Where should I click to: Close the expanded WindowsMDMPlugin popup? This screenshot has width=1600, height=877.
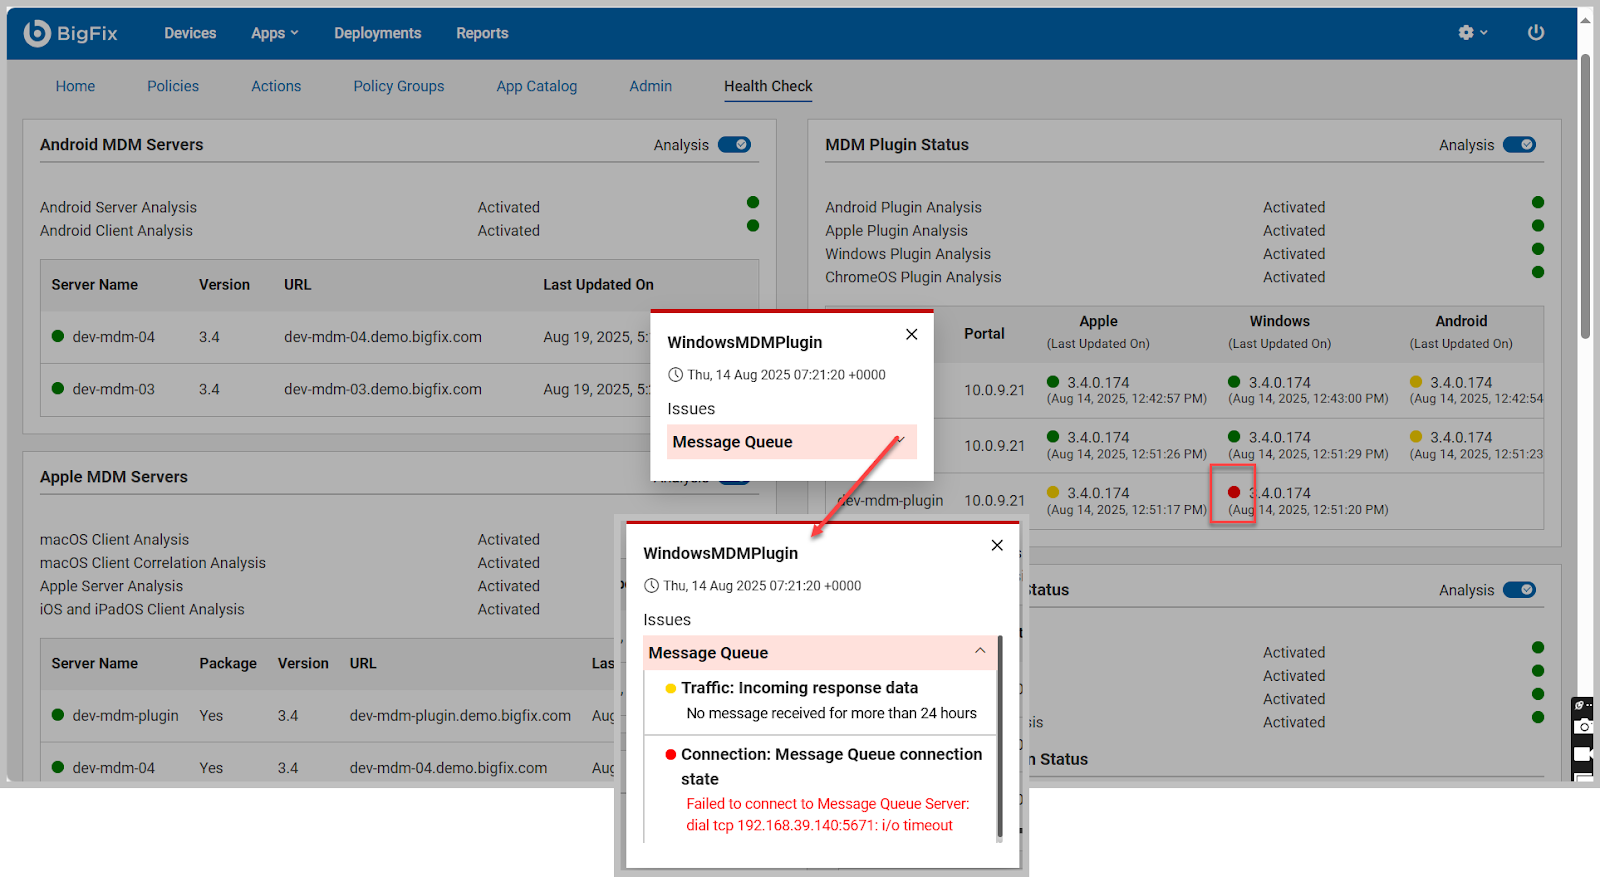coord(997,545)
